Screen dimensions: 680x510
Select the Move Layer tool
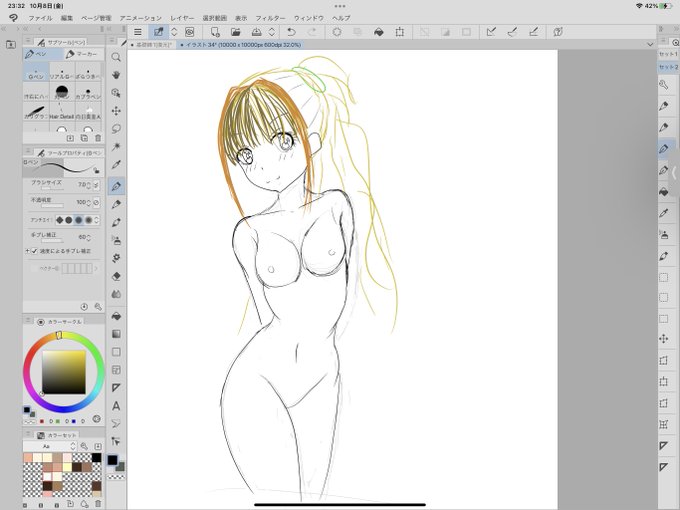[116, 111]
